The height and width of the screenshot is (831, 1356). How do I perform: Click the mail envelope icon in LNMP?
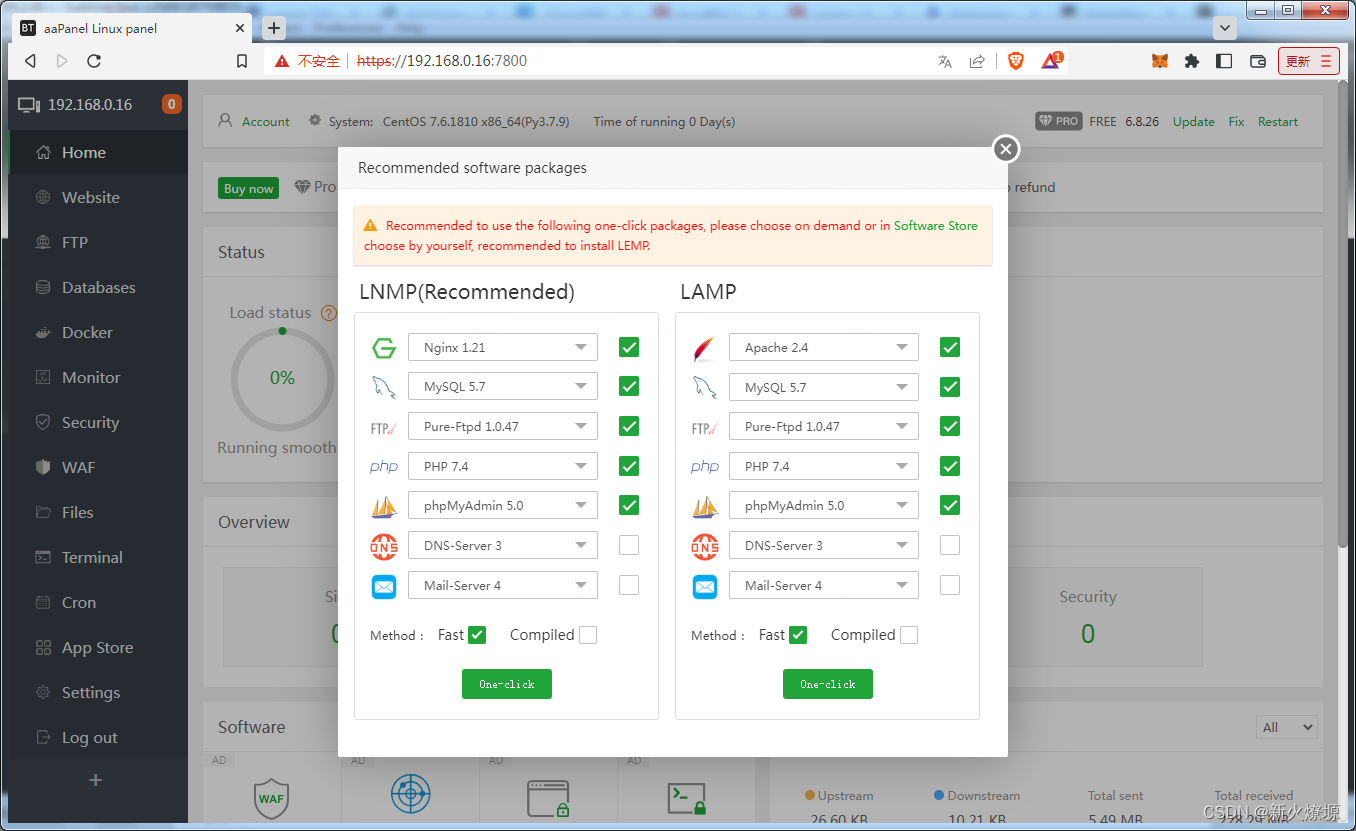[x=384, y=586]
